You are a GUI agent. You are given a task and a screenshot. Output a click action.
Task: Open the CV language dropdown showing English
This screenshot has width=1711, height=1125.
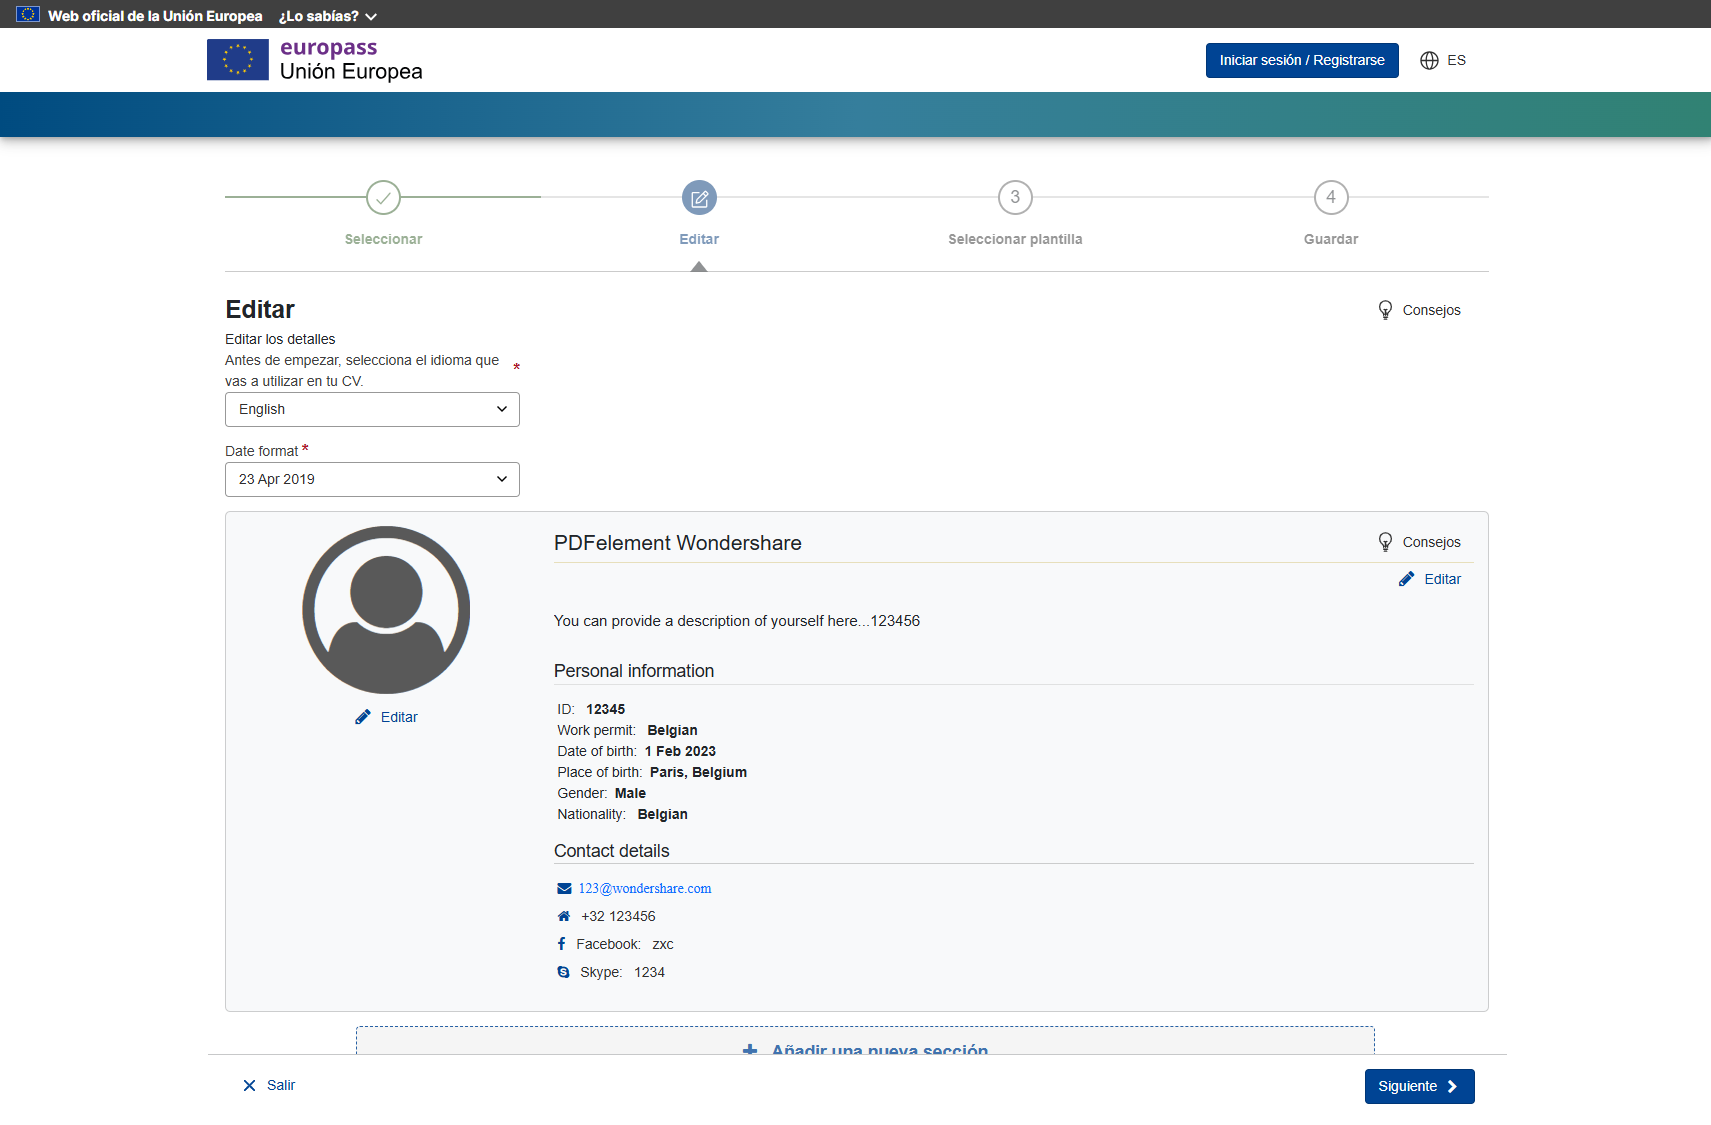pyautogui.click(x=372, y=409)
